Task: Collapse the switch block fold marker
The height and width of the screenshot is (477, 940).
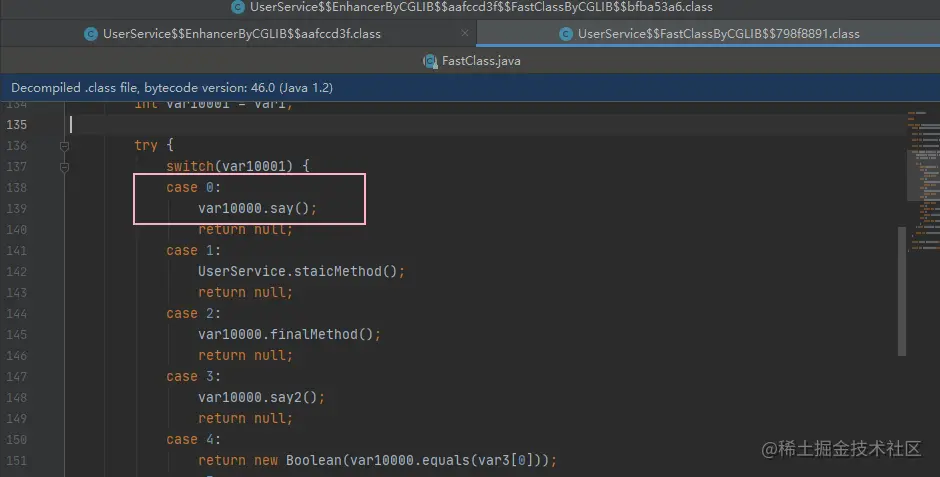Action: pyautogui.click(x=64, y=167)
